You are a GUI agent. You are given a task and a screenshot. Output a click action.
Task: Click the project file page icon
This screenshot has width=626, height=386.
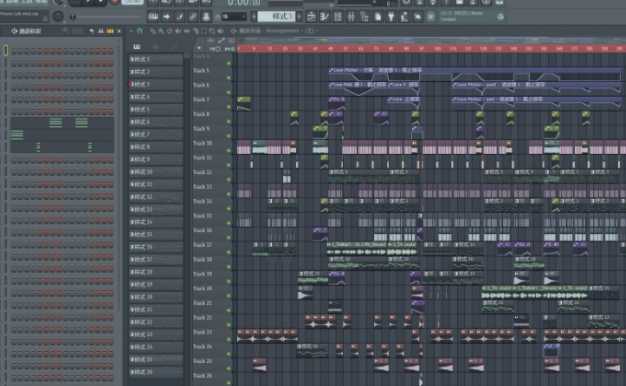[x=378, y=17]
